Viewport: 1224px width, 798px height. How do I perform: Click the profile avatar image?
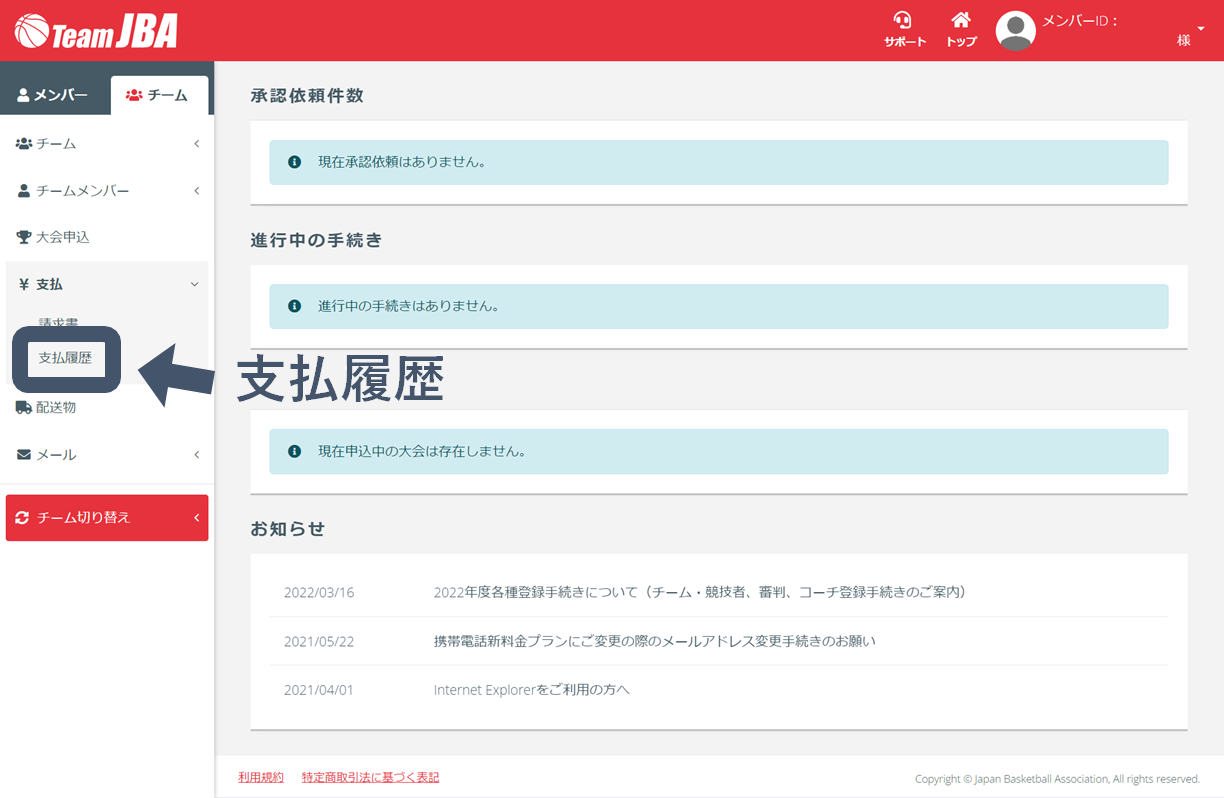(x=1014, y=30)
